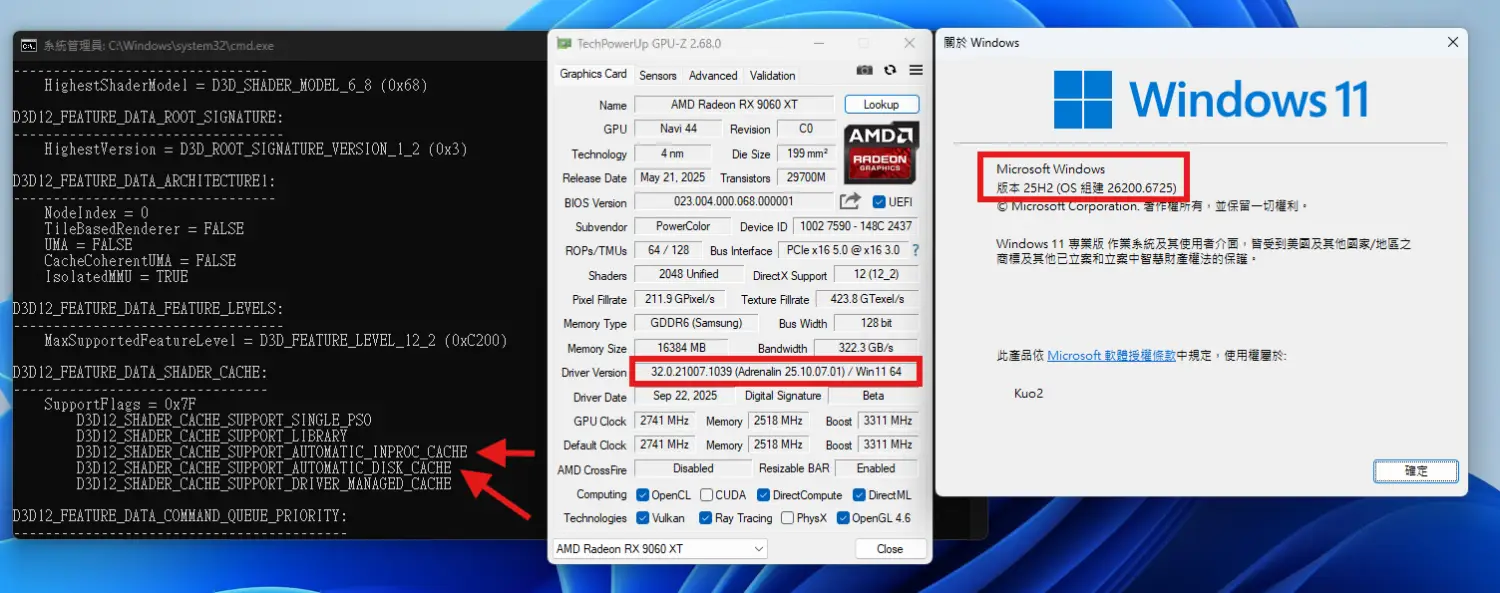Image resolution: width=1500 pixels, height=593 pixels.
Task: Click the Revision value C0
Action: point(806,129)
